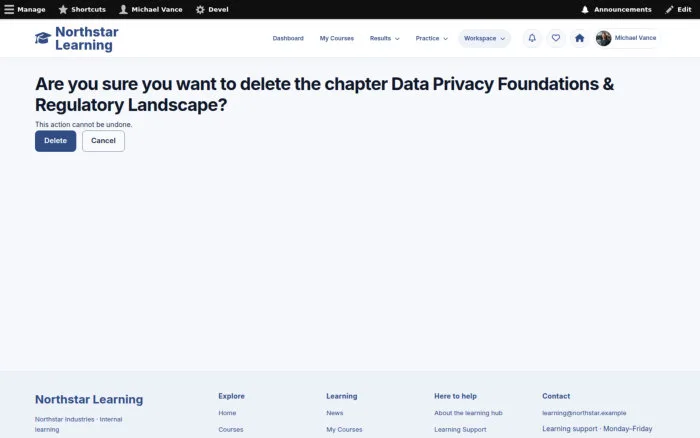This screenshot has height=438, width=700.
Task: Click the graduation cap logo icon
Action: pyautogui.click(x=43, y=38)
